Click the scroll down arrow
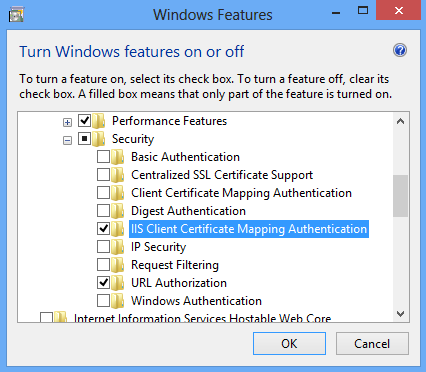 coord(400,314)
